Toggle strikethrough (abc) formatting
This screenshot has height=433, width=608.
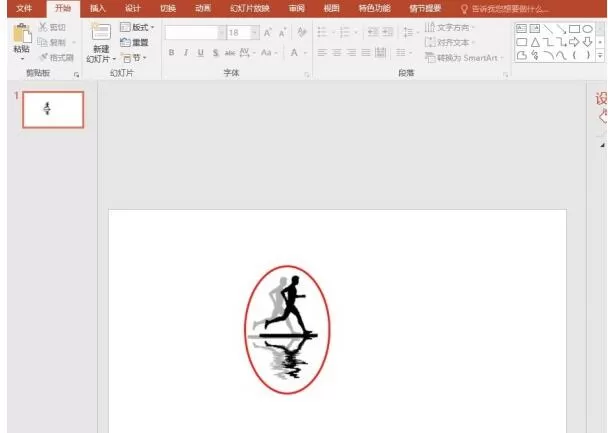point(230,52)
